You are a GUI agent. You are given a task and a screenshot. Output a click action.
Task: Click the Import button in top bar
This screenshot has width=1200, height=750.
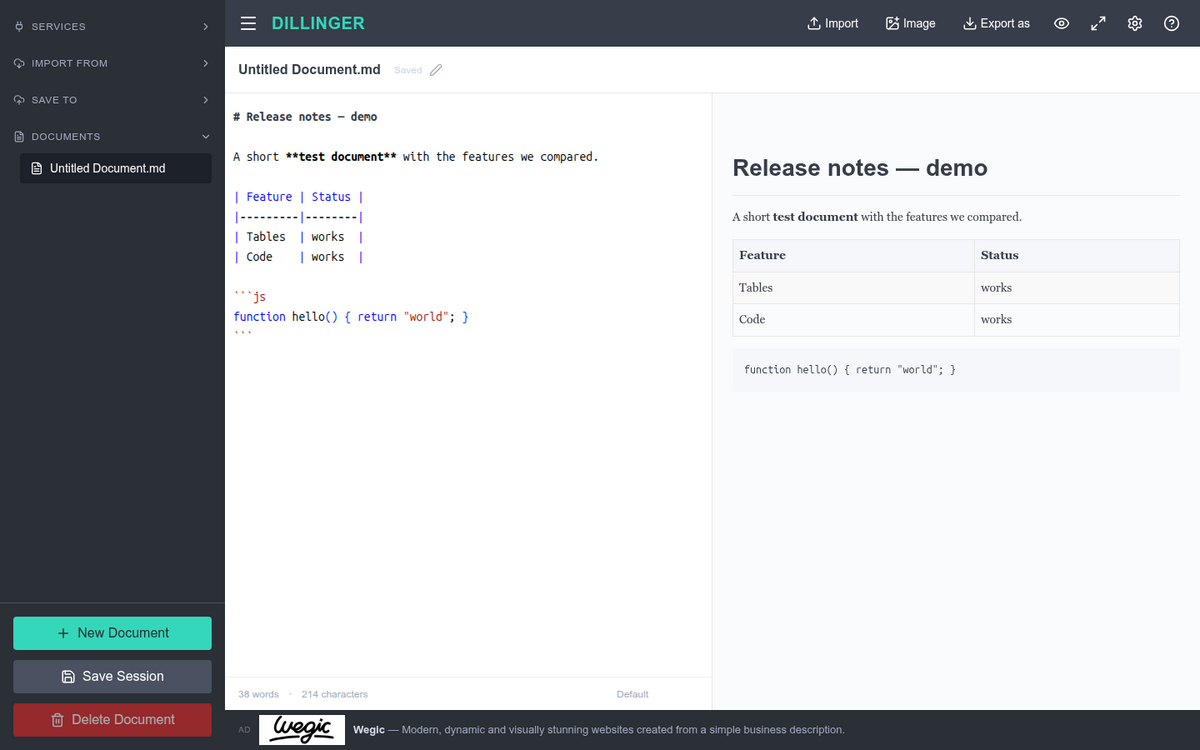(x=832, y=23)
